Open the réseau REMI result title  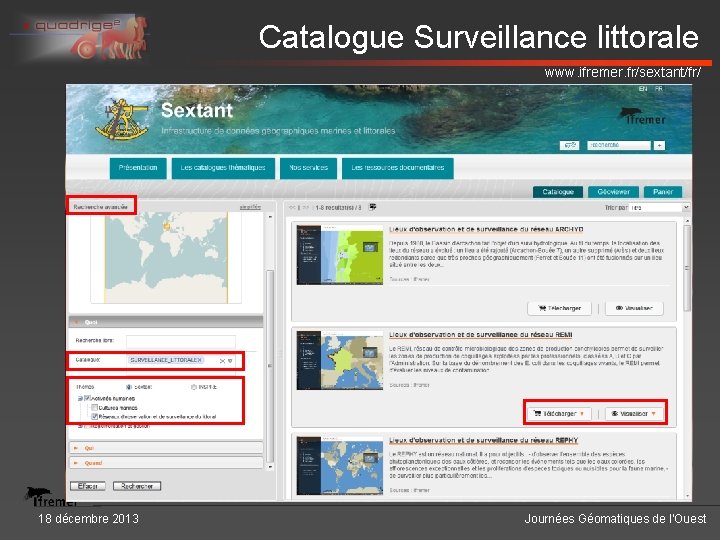(480, 335)
